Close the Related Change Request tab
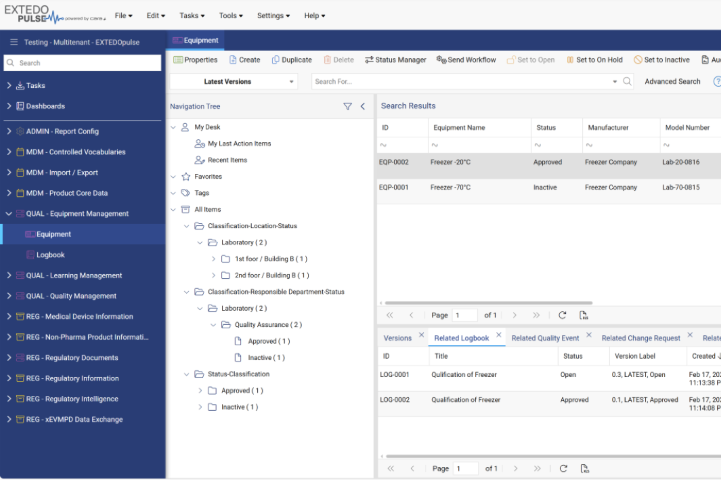721x480 pixels. (x=690, y=335)
